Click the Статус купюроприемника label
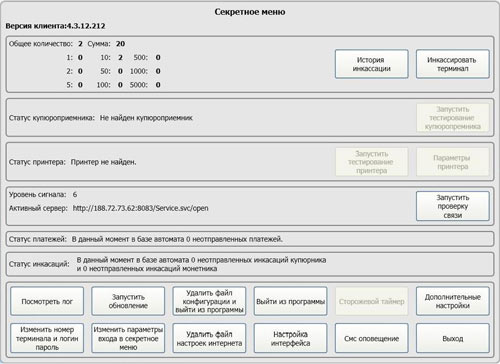500x364 pixels. click(x=52, y=118)
